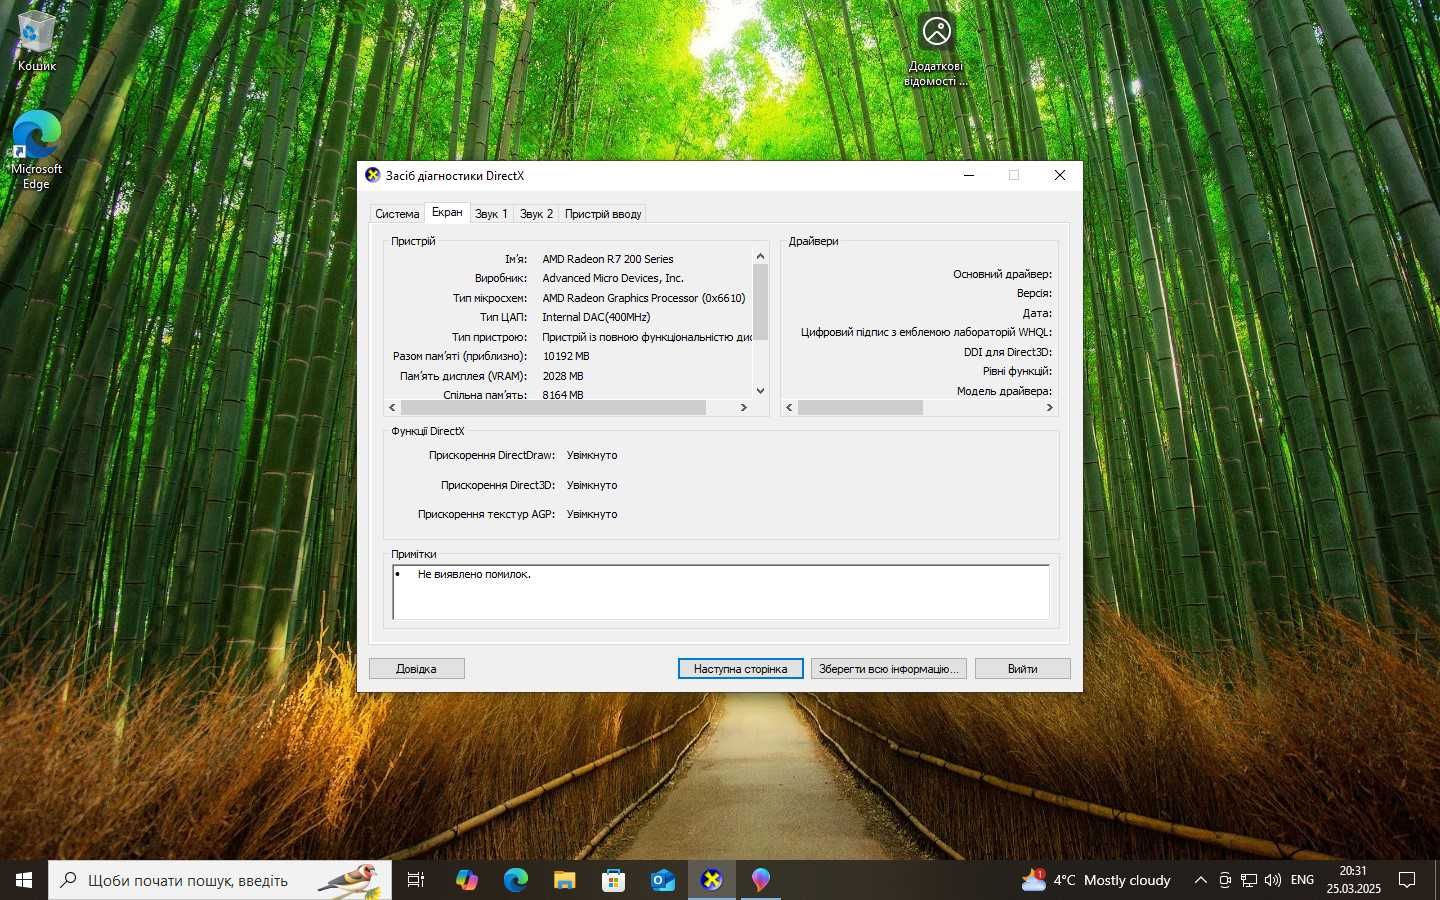Open Outlook from the taskbar
The height and width of the screenshot is (900, 1440).
click(x=662, y=880)
